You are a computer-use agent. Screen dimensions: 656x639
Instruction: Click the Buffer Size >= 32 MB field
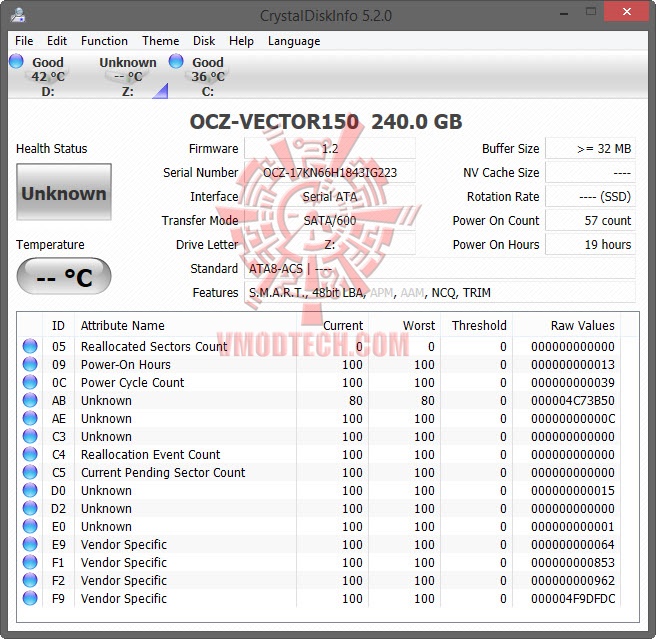[590, 149]
